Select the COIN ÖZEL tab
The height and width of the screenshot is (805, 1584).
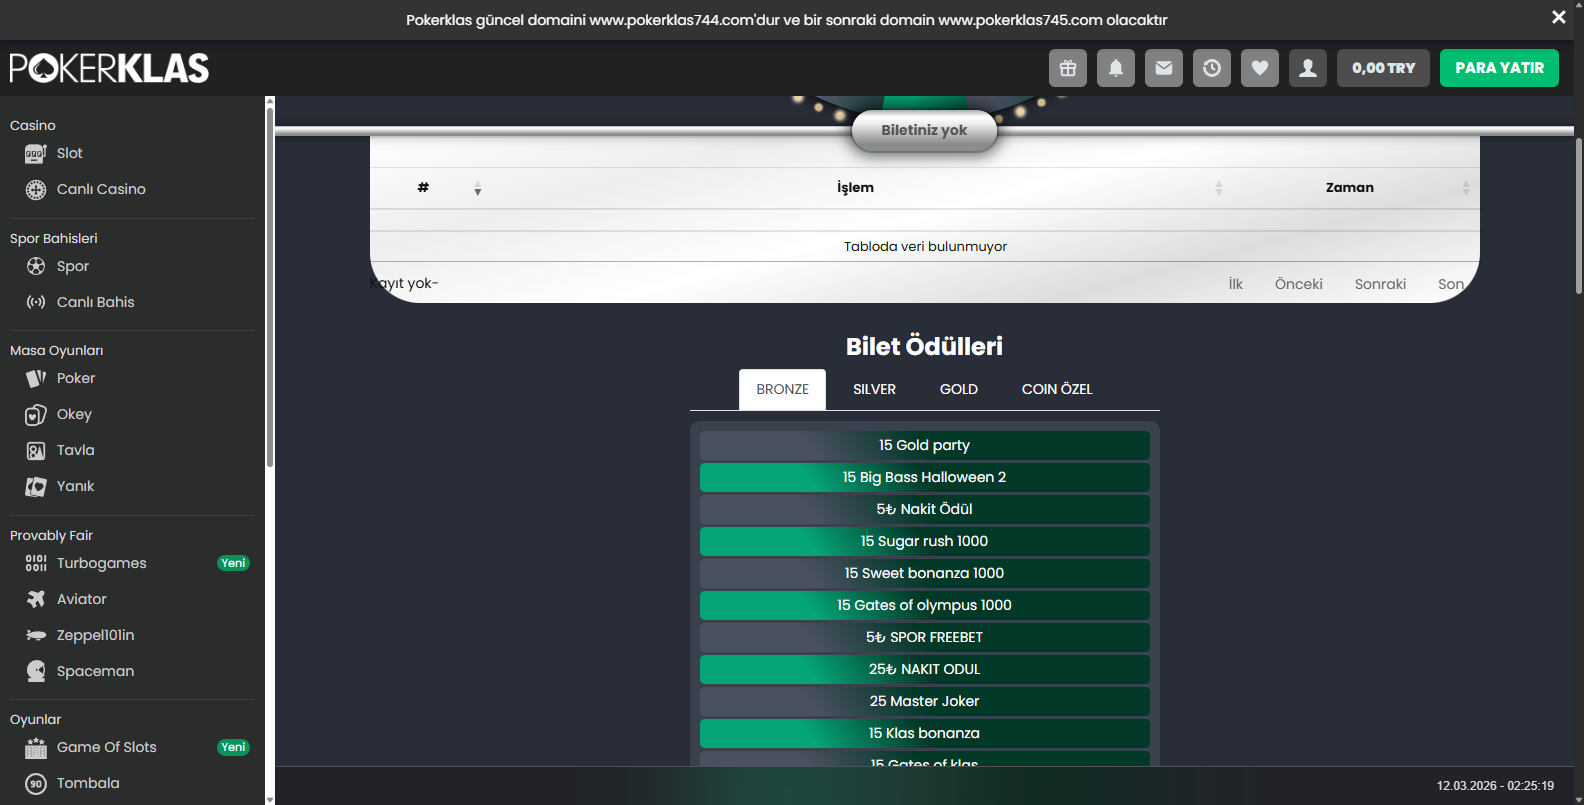click(x=1056, y=389)
